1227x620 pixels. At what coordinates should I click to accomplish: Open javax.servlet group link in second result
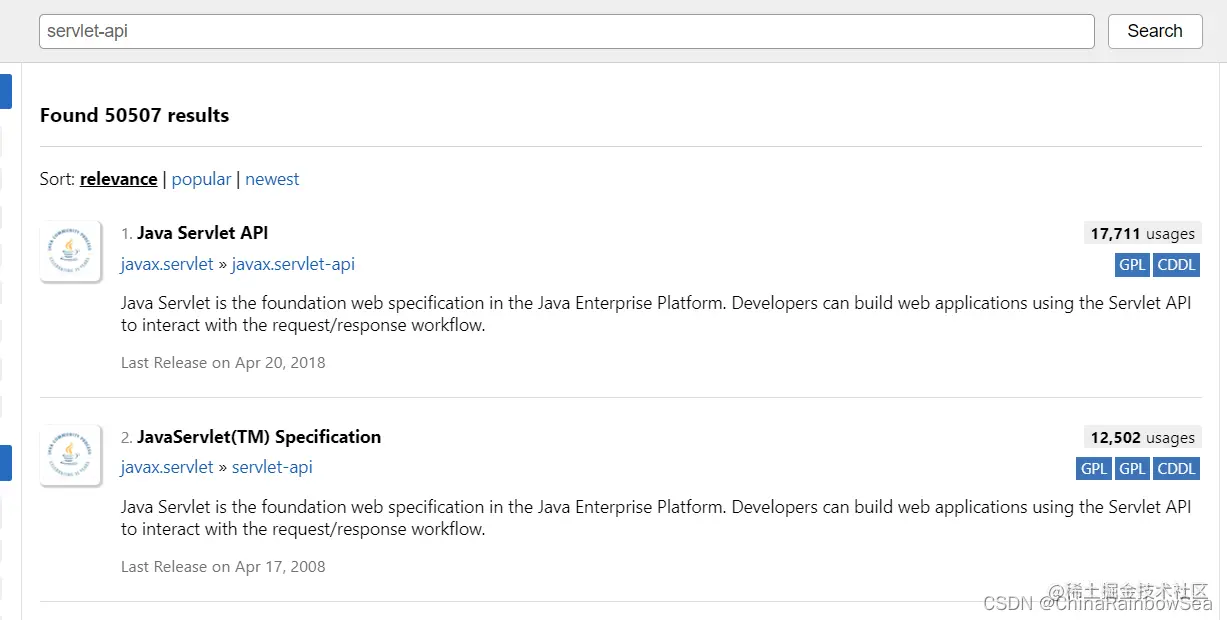tap(167, 468)
